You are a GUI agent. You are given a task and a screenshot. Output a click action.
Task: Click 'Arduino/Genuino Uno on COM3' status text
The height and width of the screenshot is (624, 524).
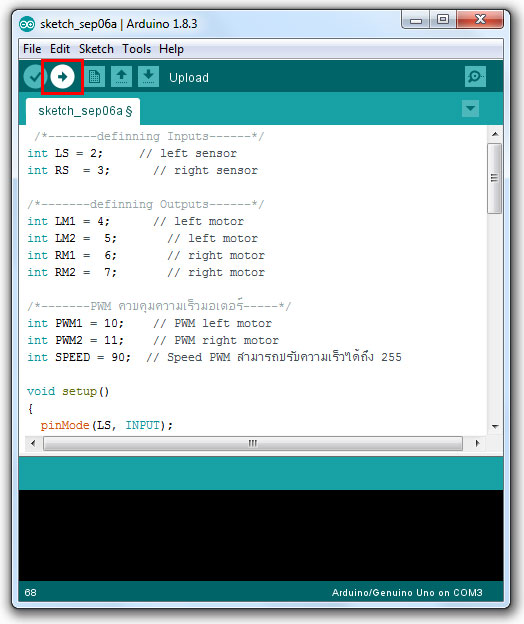coord(407,593)
